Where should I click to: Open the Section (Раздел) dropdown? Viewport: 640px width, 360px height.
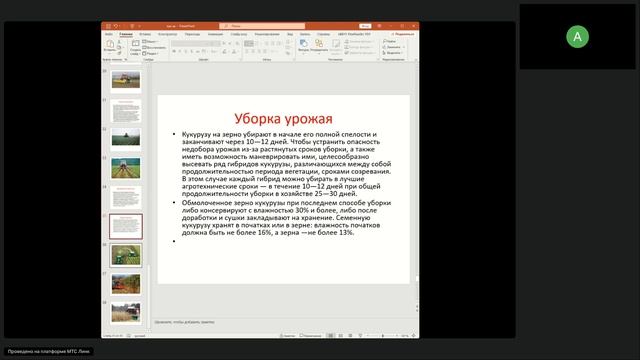tap(150, 53)
